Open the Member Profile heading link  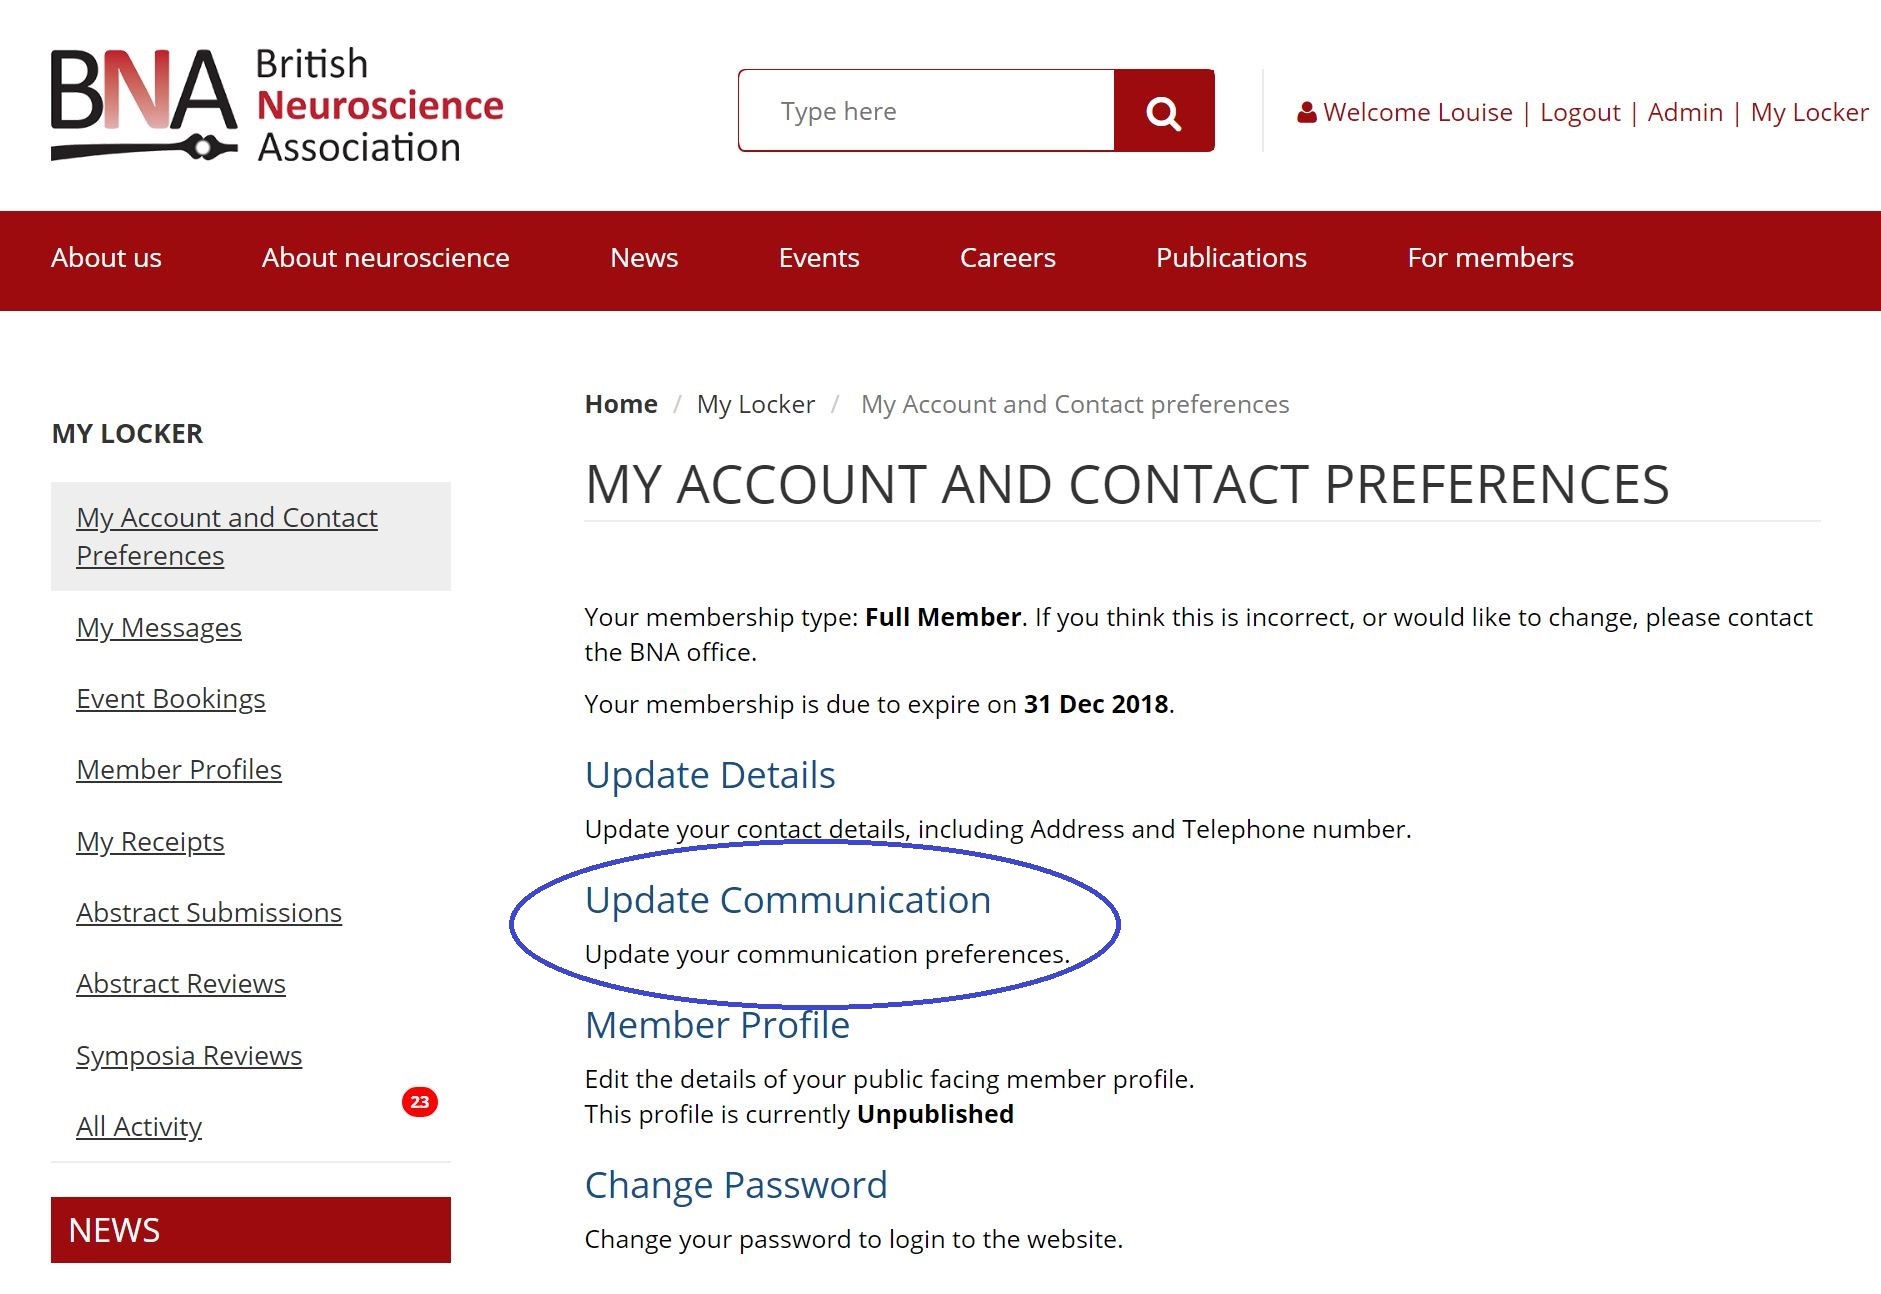click(717, 1025)
